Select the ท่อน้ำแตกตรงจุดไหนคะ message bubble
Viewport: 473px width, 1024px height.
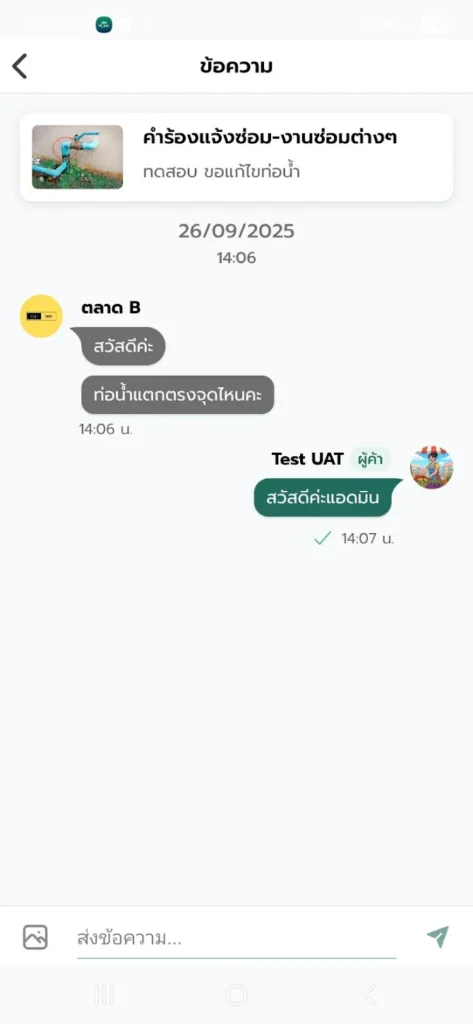coord(178,394)
